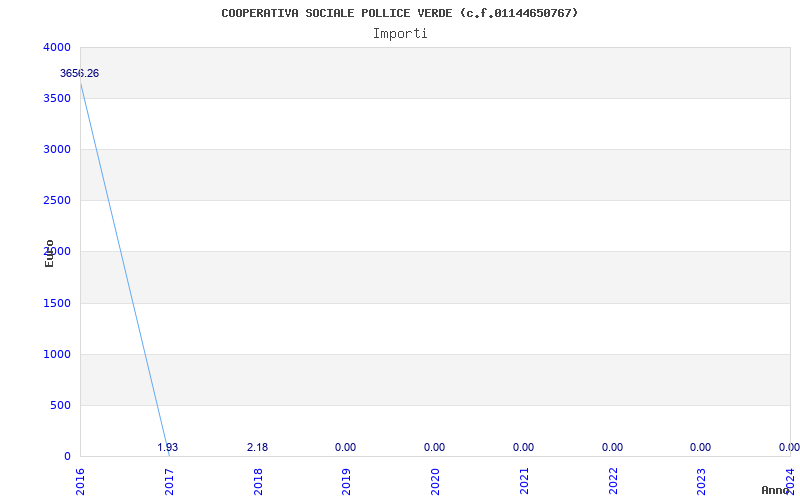Click the 0.00 value above 2019

pyautogui.click(x=345, y=447)
